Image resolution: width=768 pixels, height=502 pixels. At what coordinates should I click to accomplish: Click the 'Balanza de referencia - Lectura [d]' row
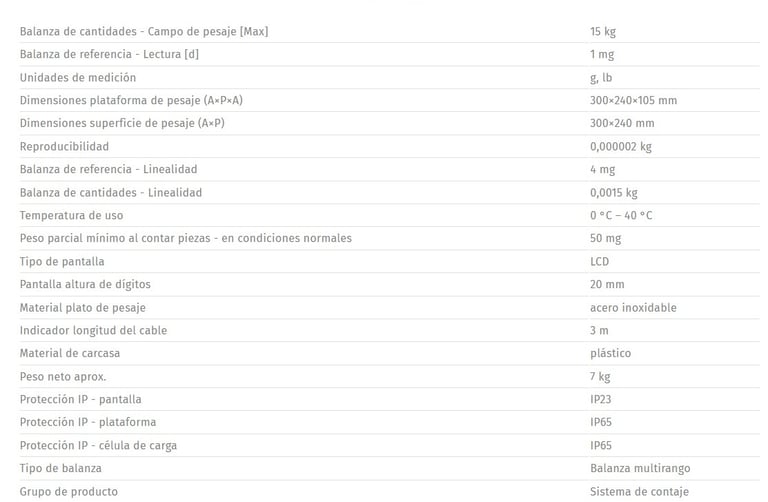click(389, 54)
